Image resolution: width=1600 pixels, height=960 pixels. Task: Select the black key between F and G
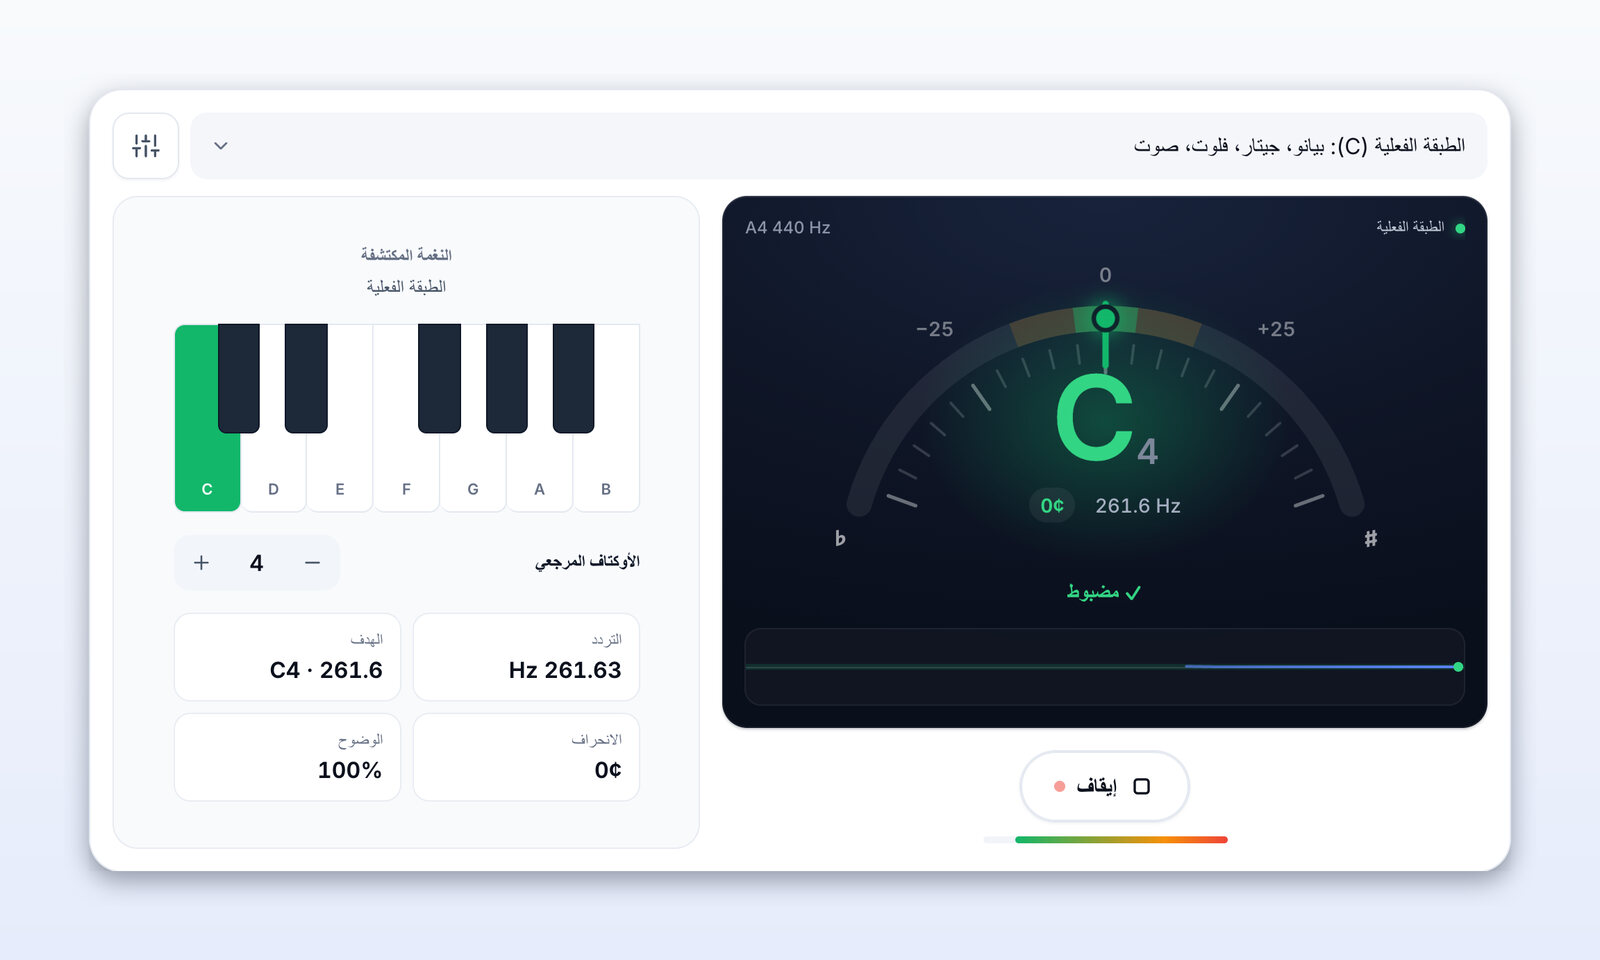pyautogui.click(x=440, y=378)
